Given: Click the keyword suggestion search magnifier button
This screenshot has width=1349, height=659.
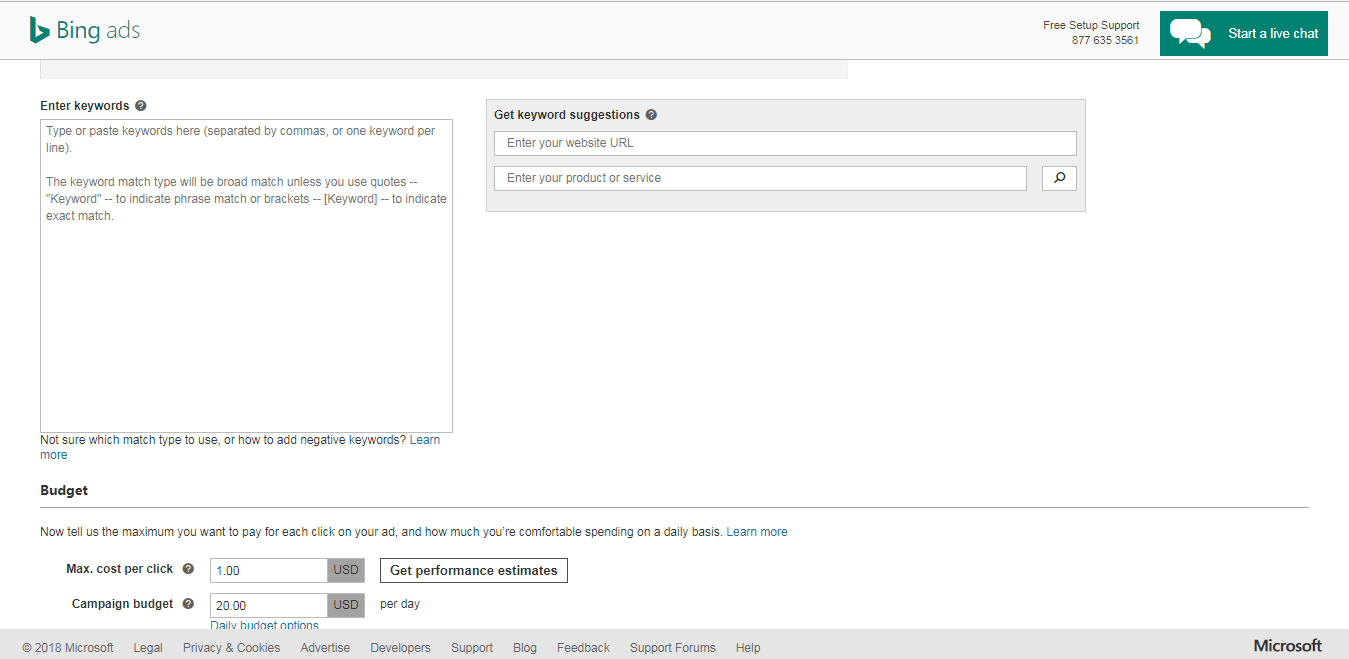Looking at the screenshot, I should (1059, 178).
